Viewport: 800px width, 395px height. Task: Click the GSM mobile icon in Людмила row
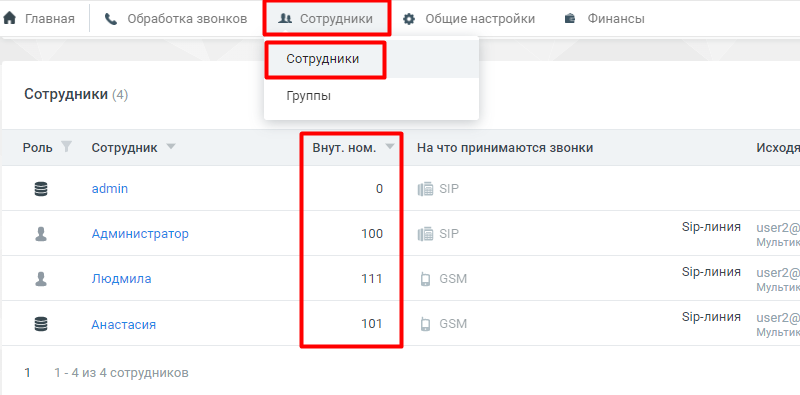tap(425, 279)
